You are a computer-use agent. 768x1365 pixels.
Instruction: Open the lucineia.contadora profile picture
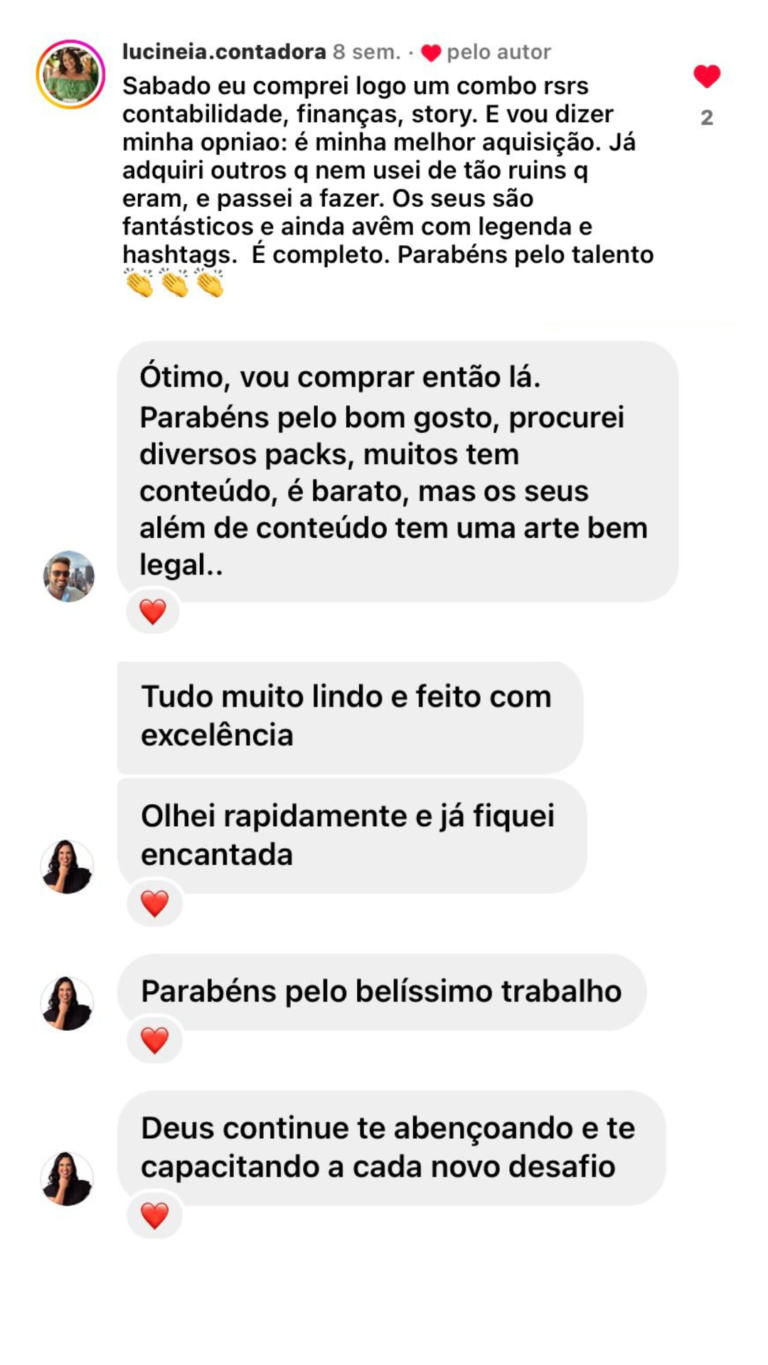(71, 75)
